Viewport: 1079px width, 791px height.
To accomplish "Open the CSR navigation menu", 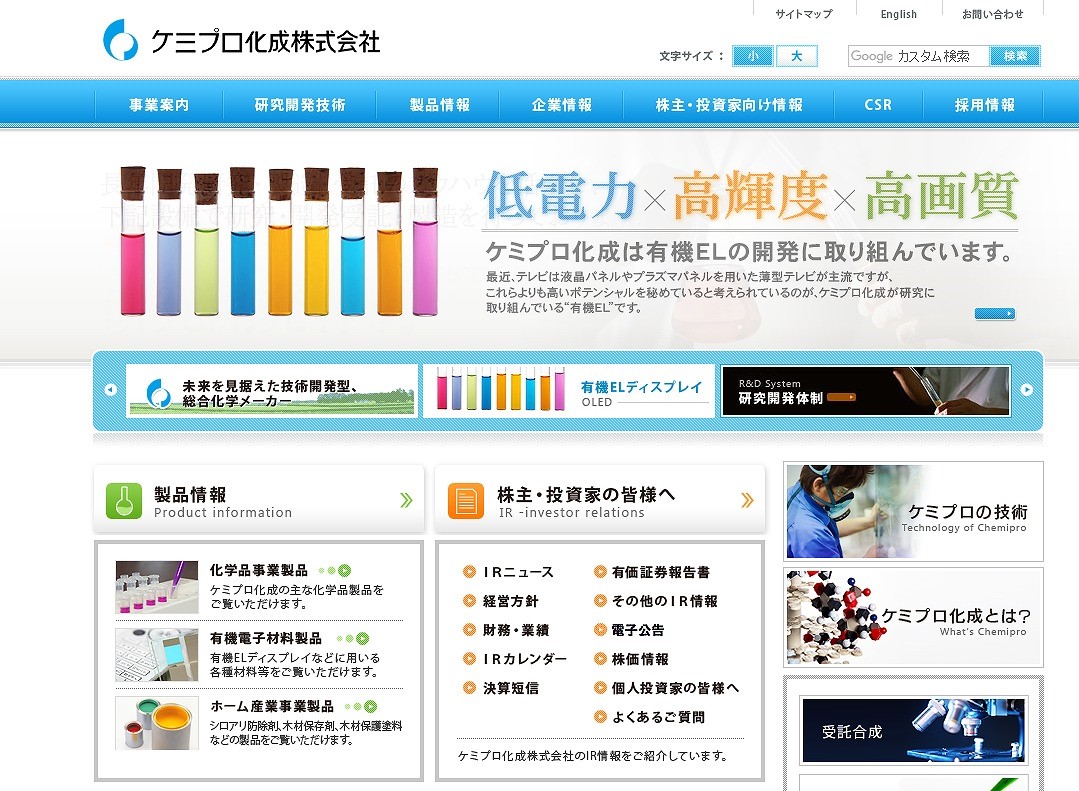I will click(878, 105).
